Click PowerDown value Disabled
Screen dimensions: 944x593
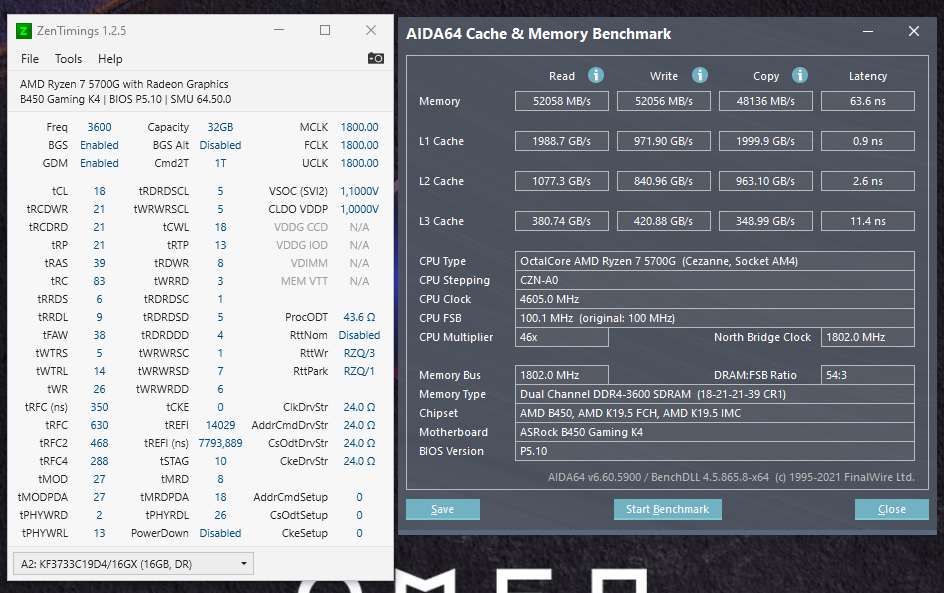pyautogui.click(x=220, y=533)
